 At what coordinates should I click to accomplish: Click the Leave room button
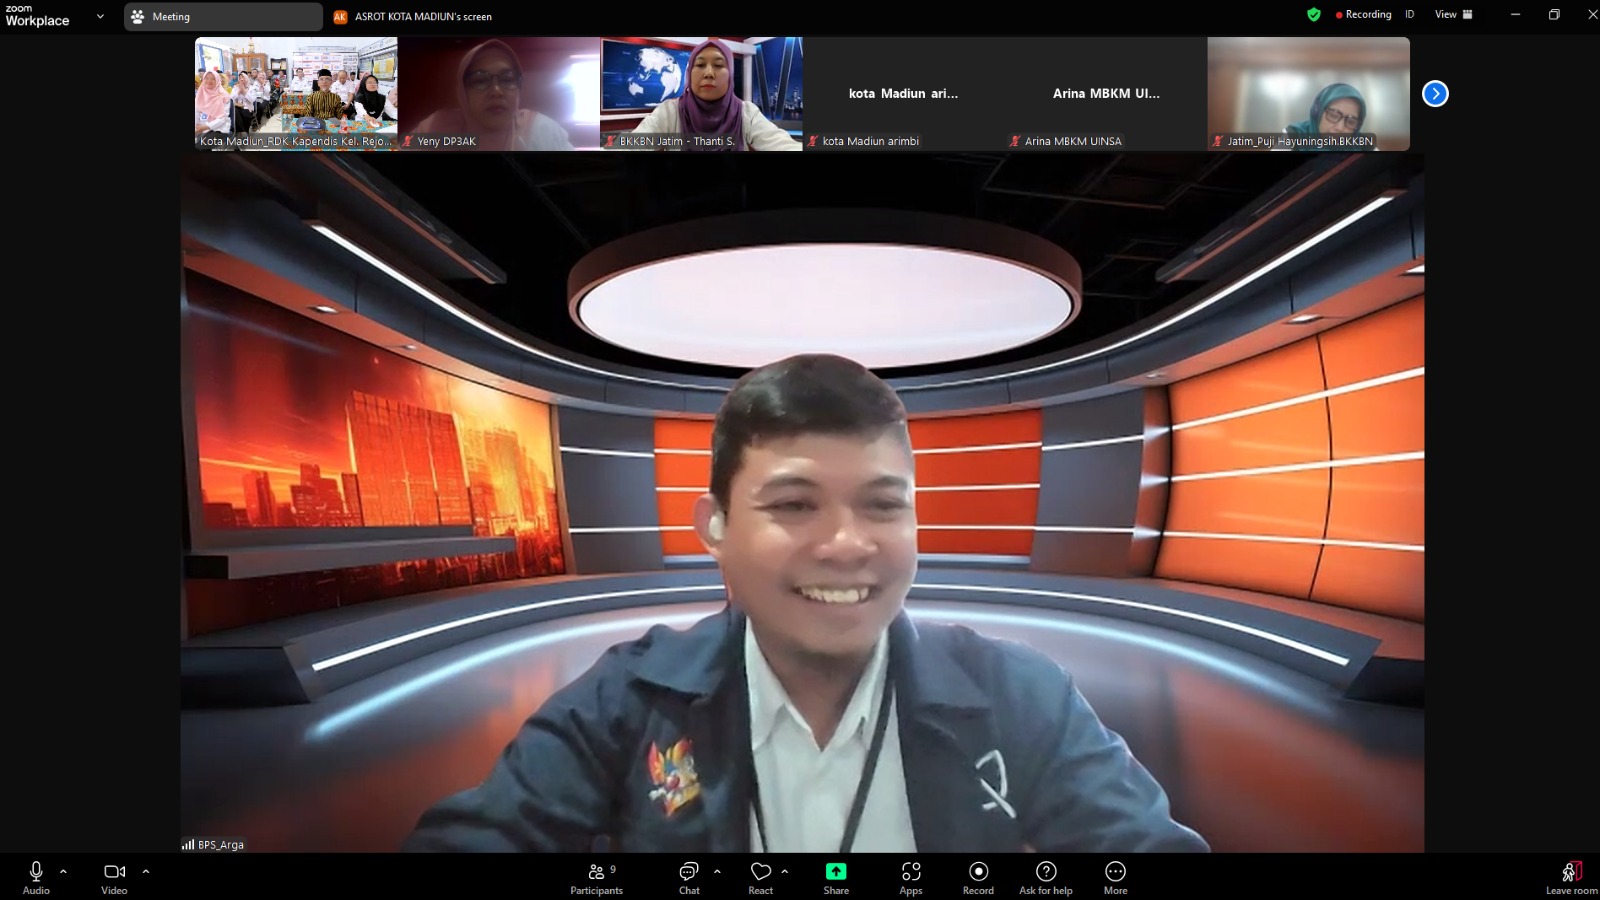[x=1571, y=877]
